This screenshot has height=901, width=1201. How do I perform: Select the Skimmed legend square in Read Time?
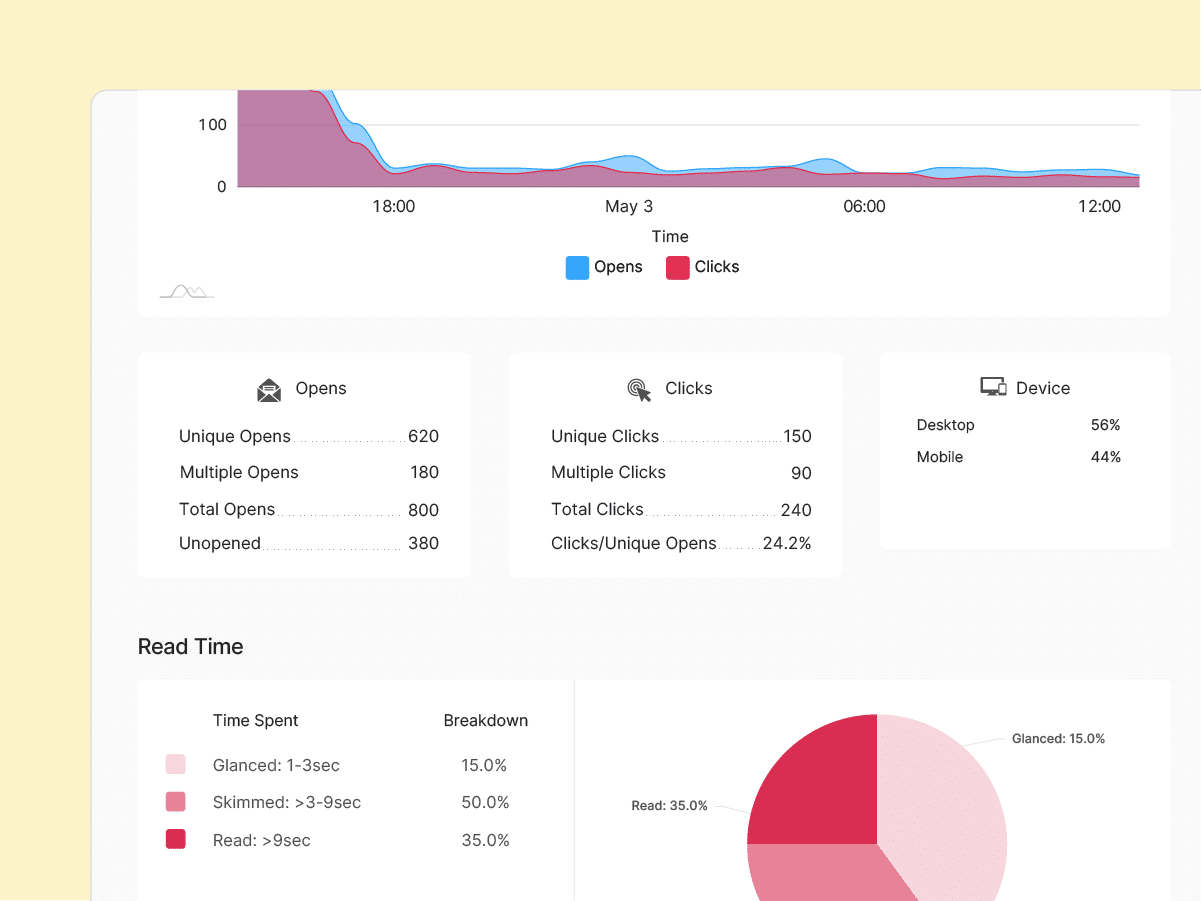pyautogui.click(x=176, y=801)
